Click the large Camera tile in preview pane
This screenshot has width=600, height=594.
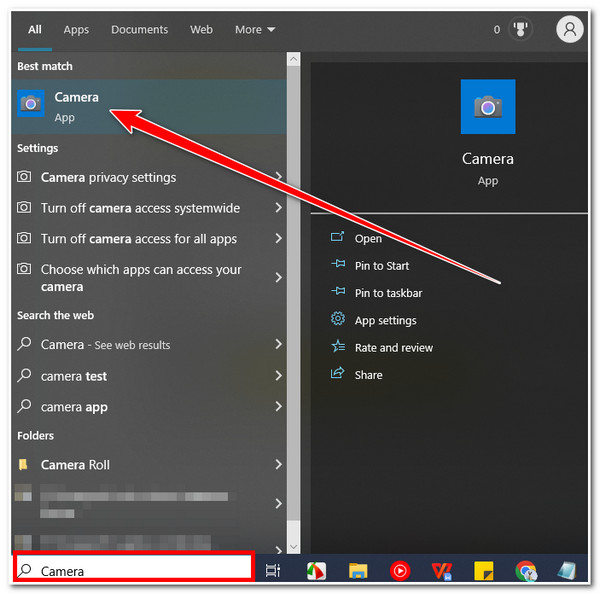(x=488, y=107)
